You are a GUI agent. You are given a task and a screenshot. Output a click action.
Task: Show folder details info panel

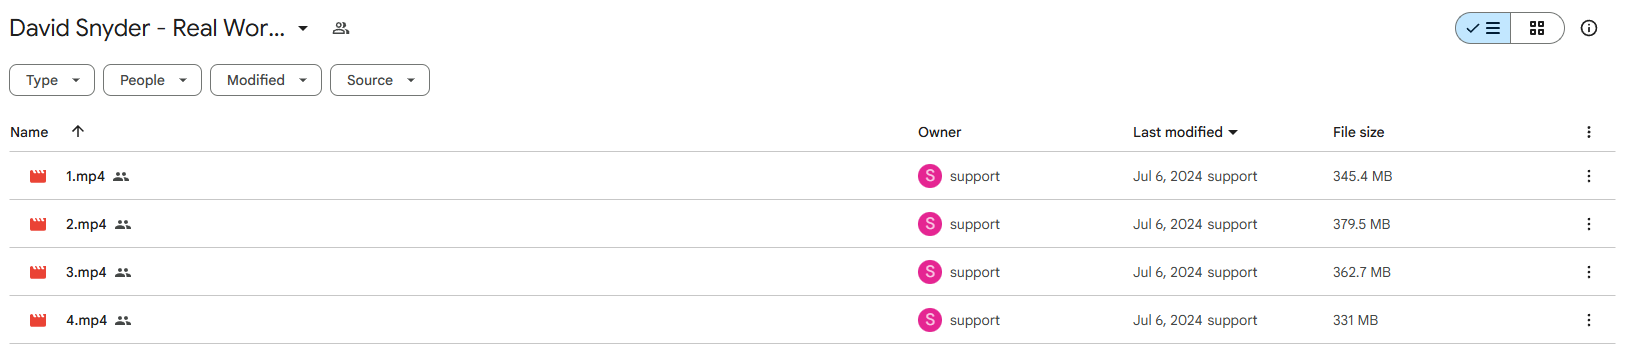click(x=1588, y=28)
